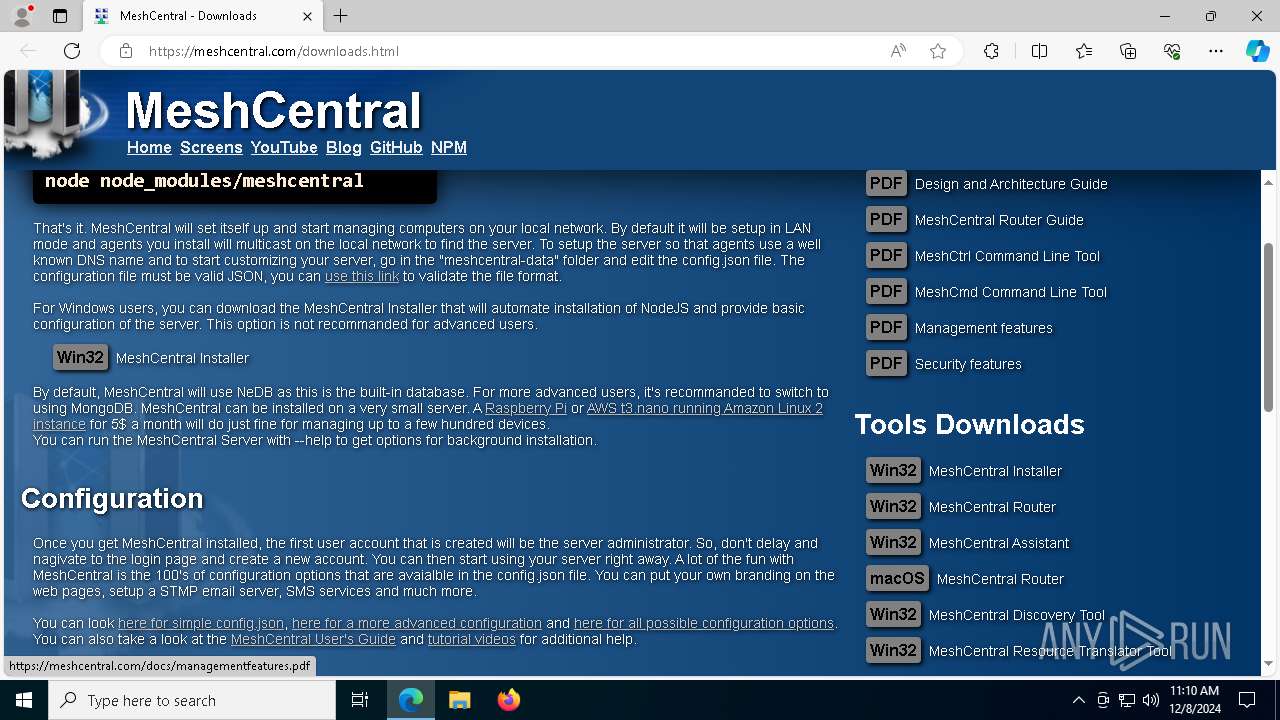Click the Win32 badge for MeshCentral Discovery Tool

point(893,614)
